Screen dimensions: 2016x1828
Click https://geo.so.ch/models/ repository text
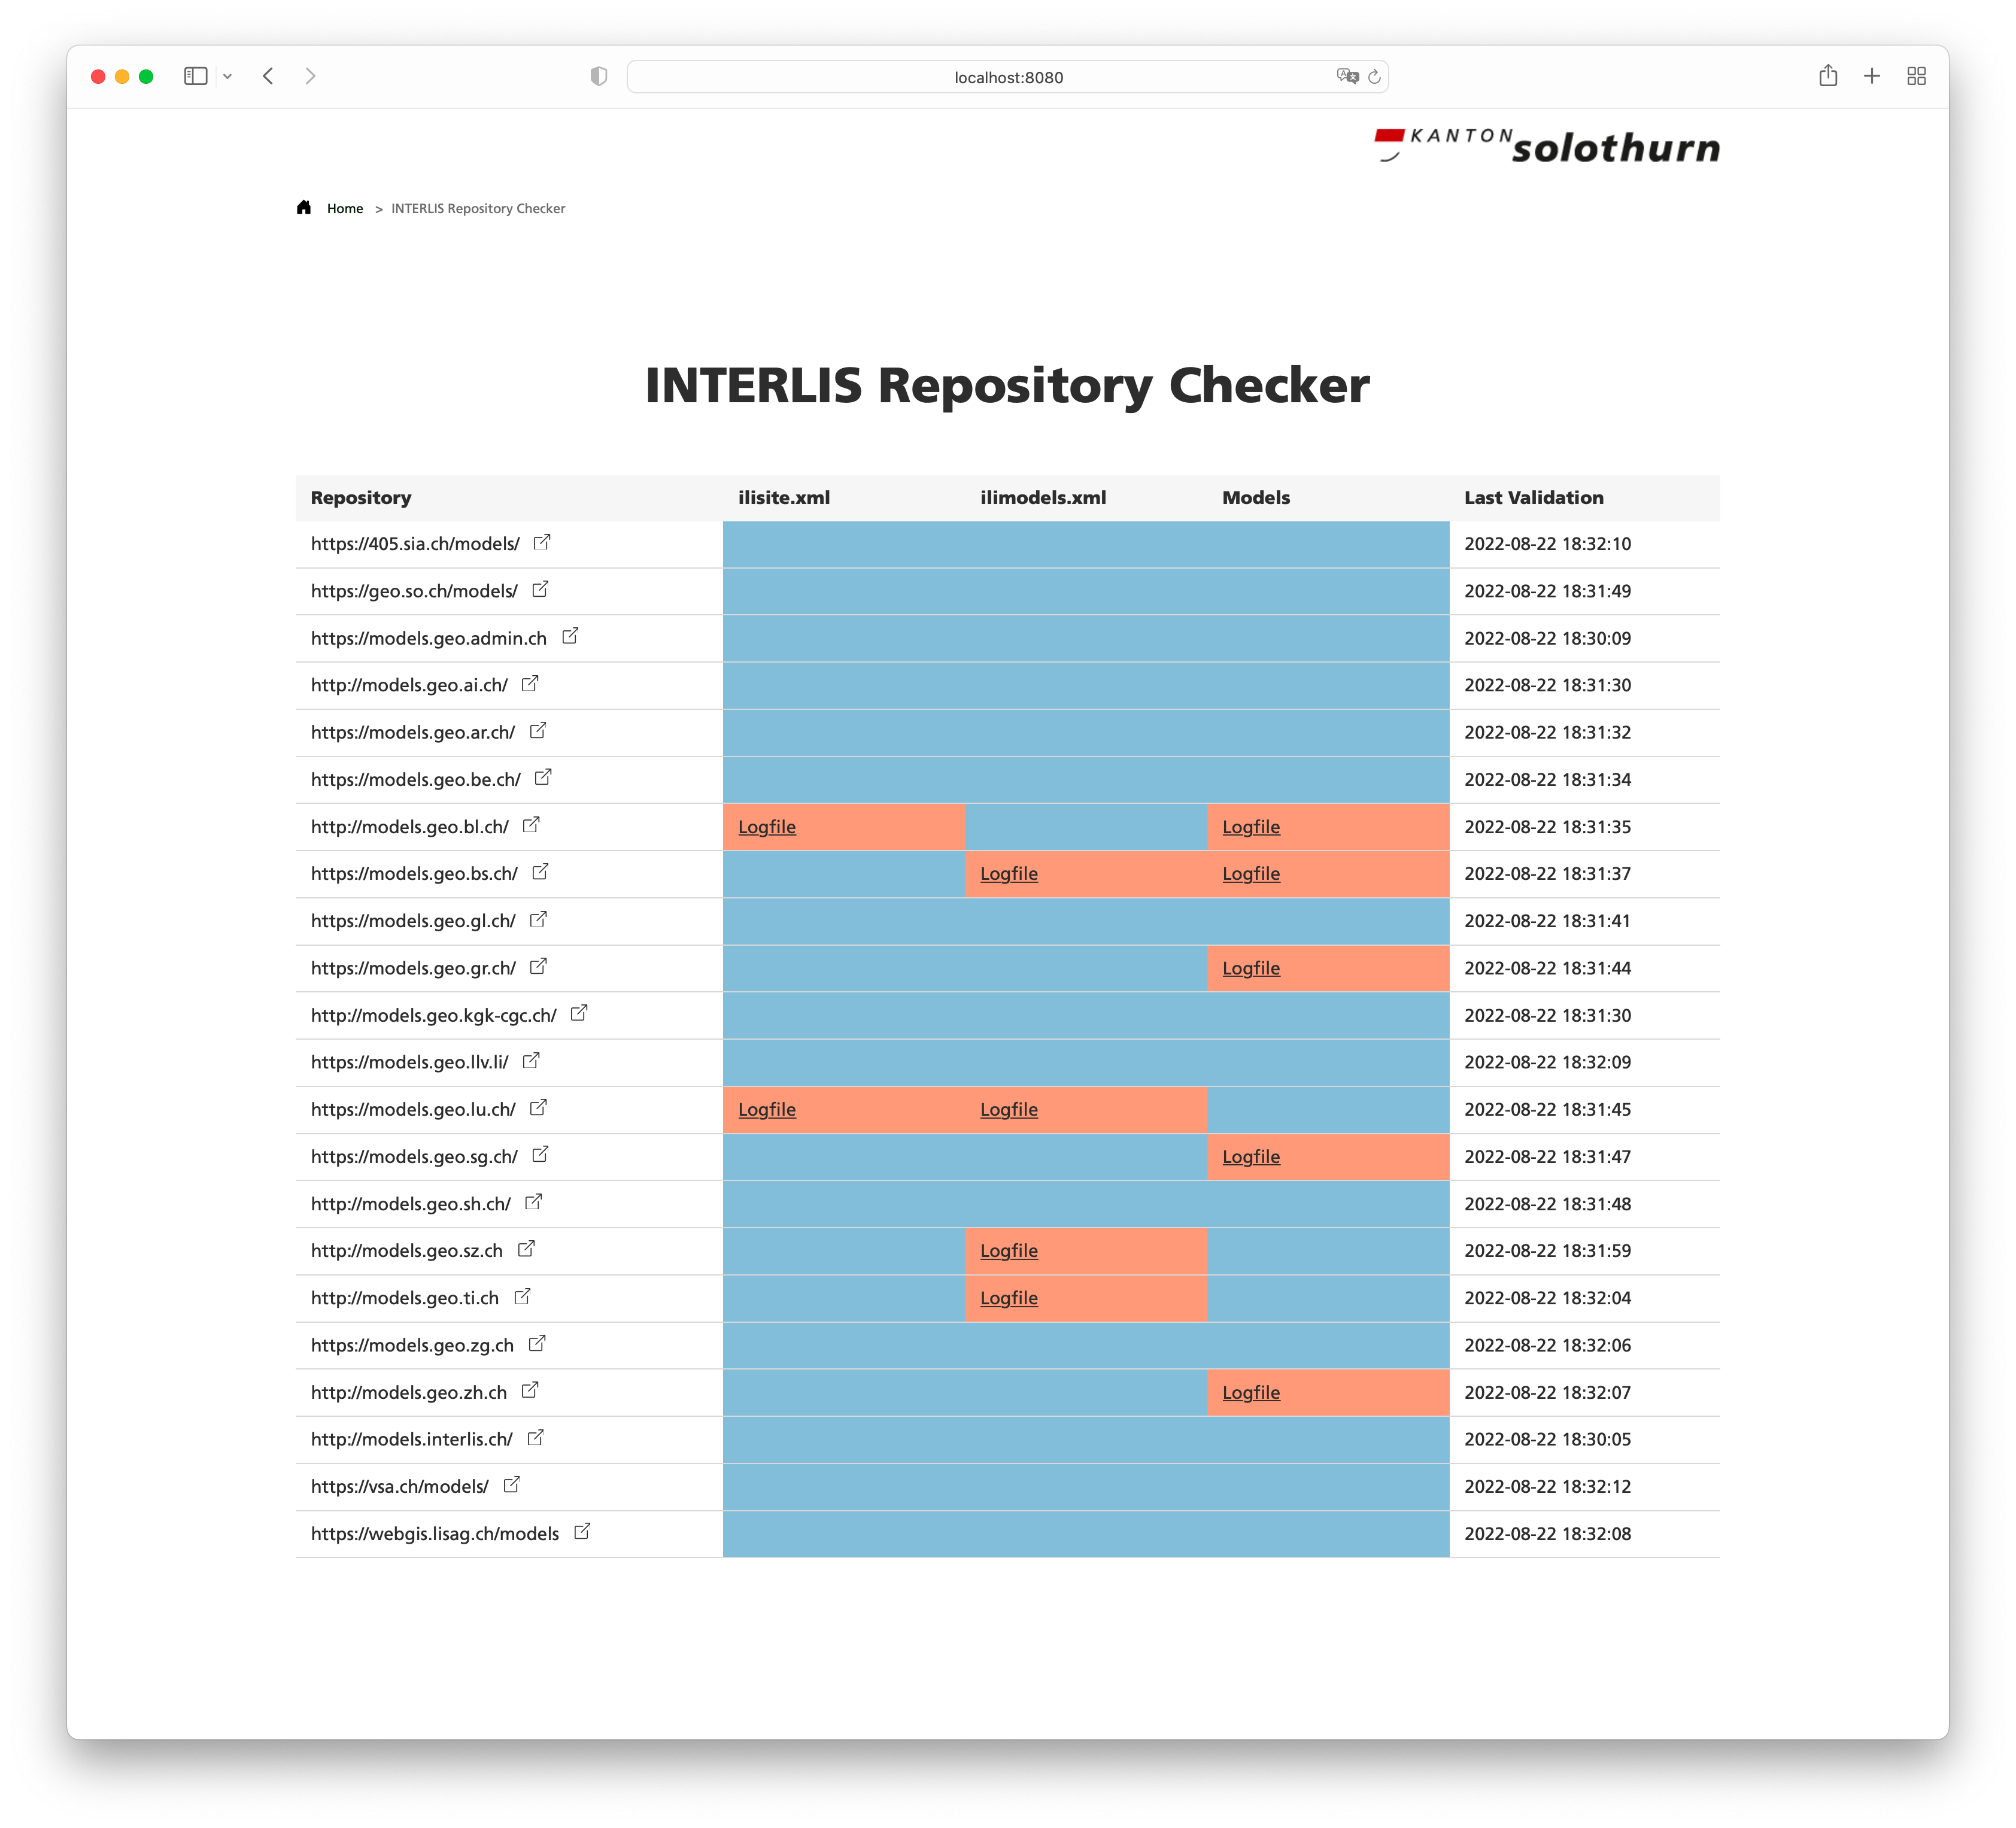click(414, 591)
